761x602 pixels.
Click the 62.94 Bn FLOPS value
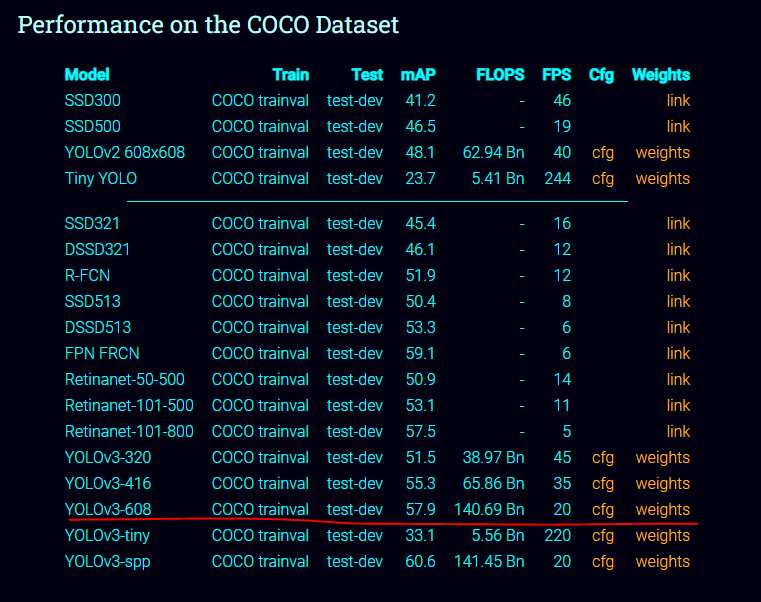(x=494, y=153)
